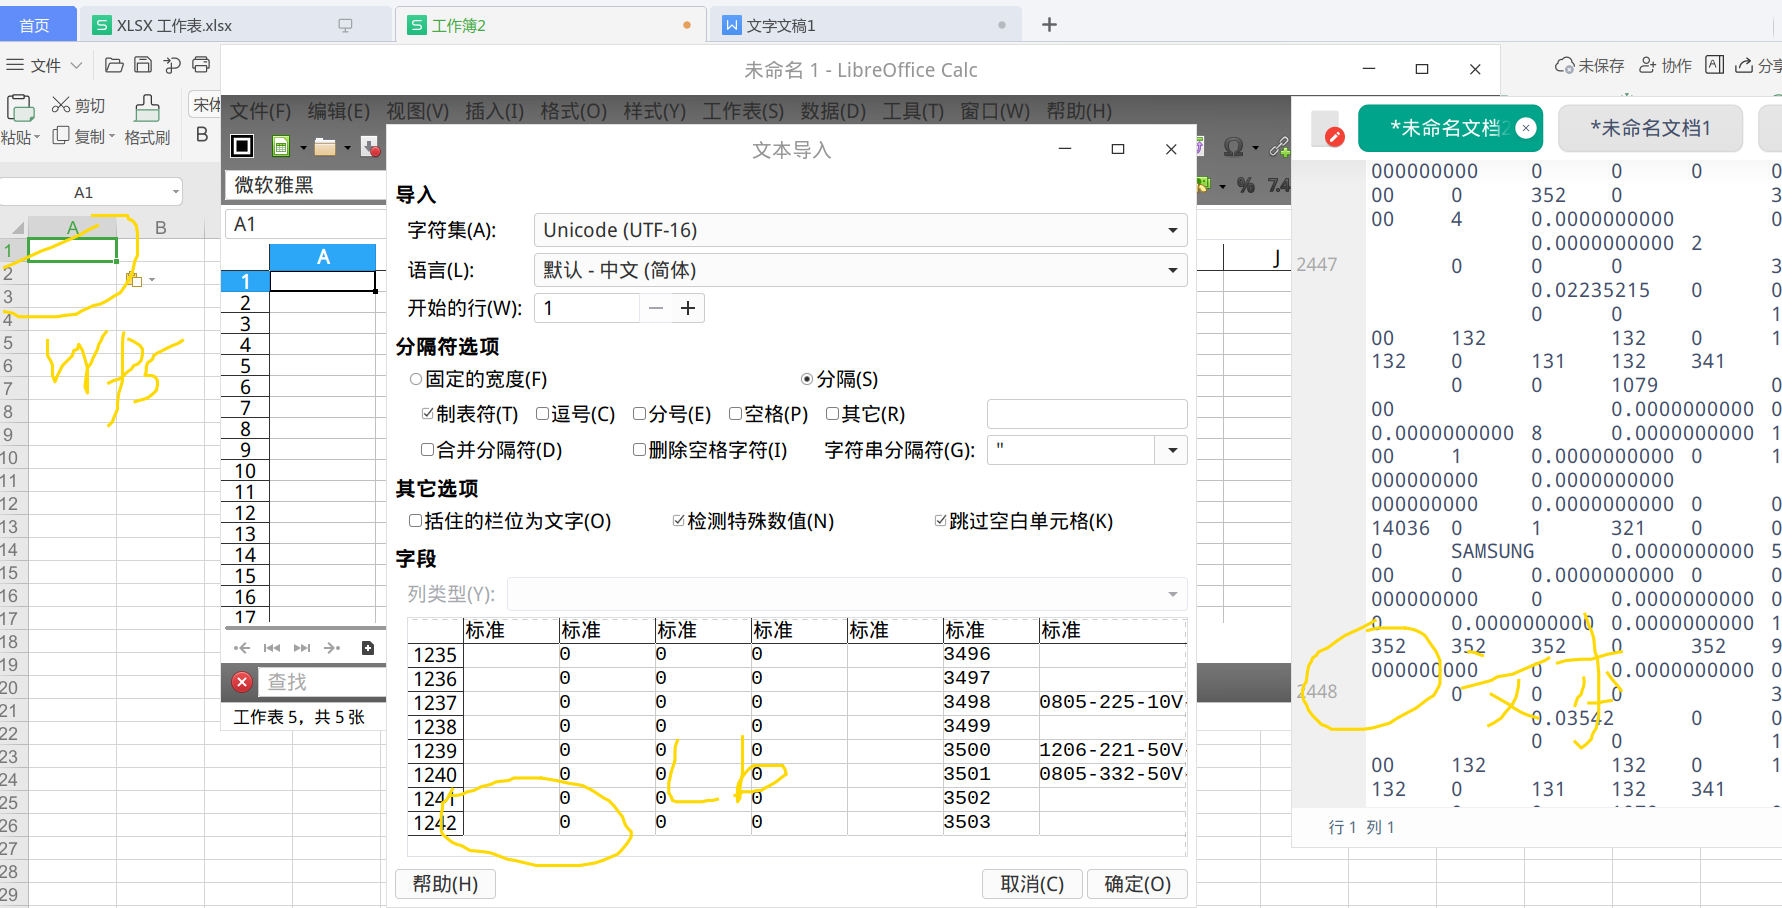Switch to *未命名文档1 tab
This screenshot has width=1782, height=908.
tap(1650, 128)
